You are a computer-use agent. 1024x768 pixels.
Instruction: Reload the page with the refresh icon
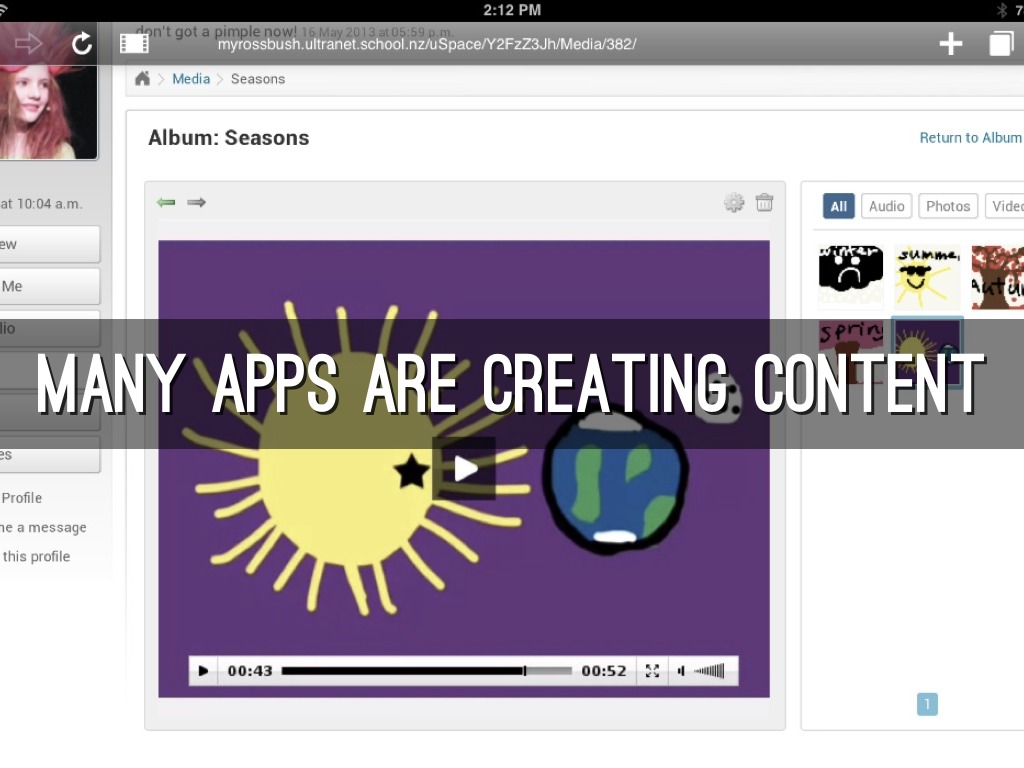(82, 43)
